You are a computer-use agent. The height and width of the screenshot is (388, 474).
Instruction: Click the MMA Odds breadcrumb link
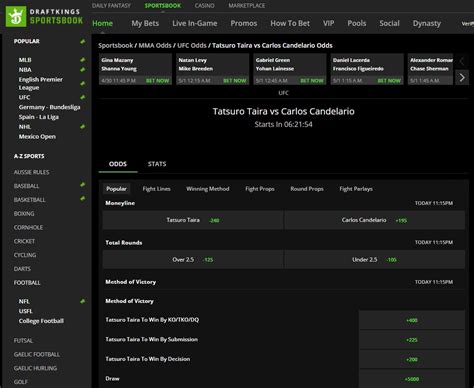coord(155,45)
